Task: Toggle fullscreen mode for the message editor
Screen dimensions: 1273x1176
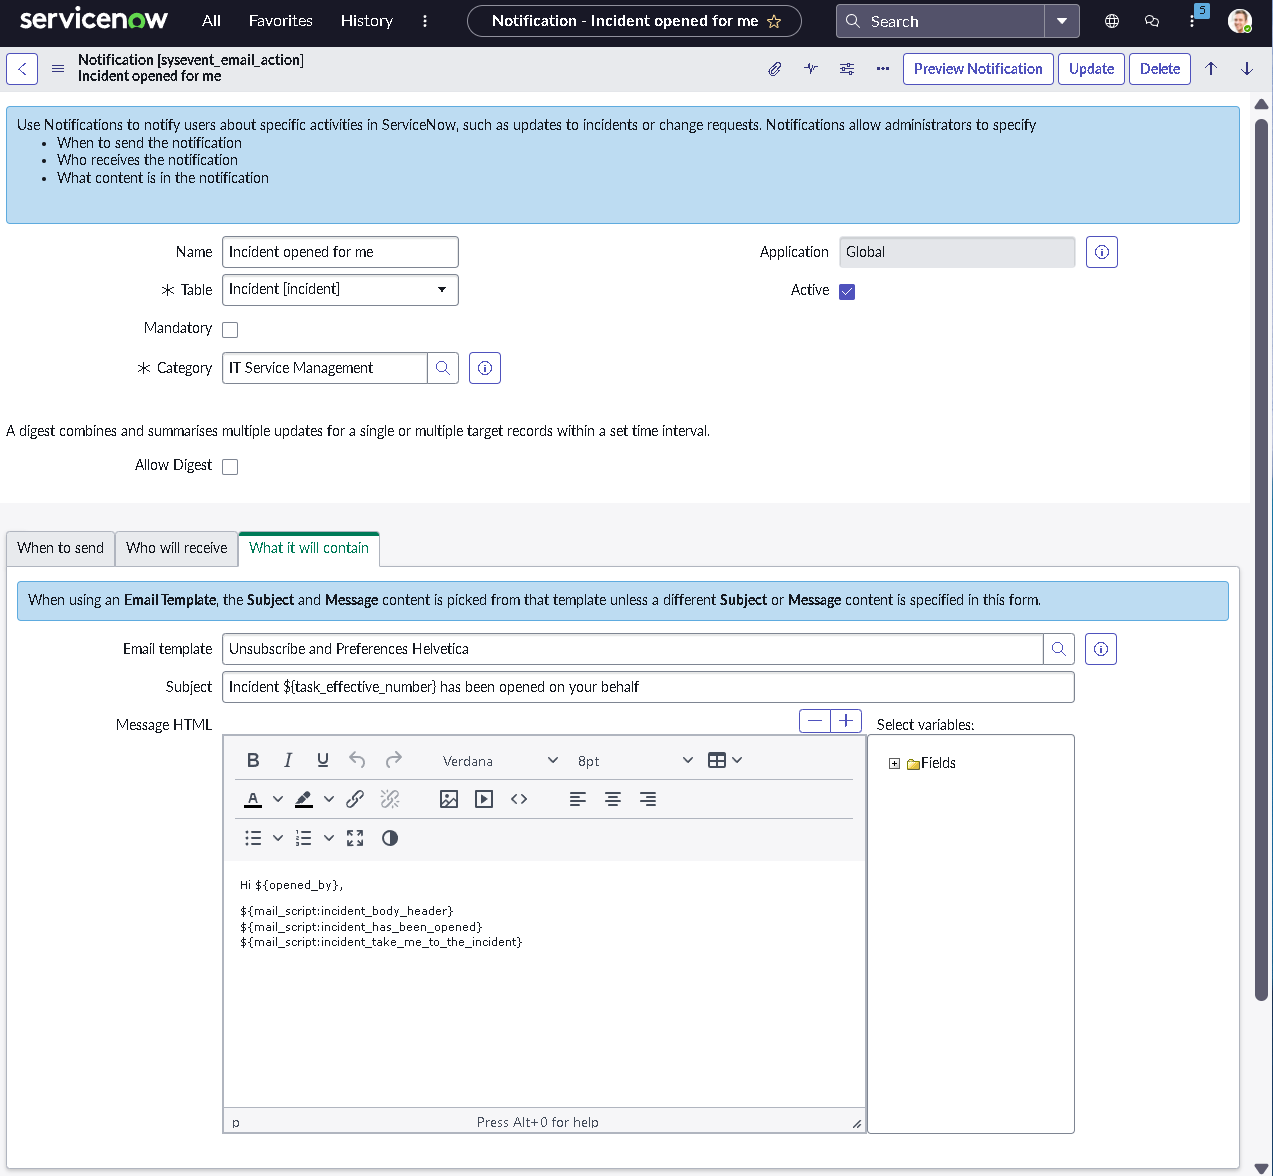Action: [x=355, y=837]
